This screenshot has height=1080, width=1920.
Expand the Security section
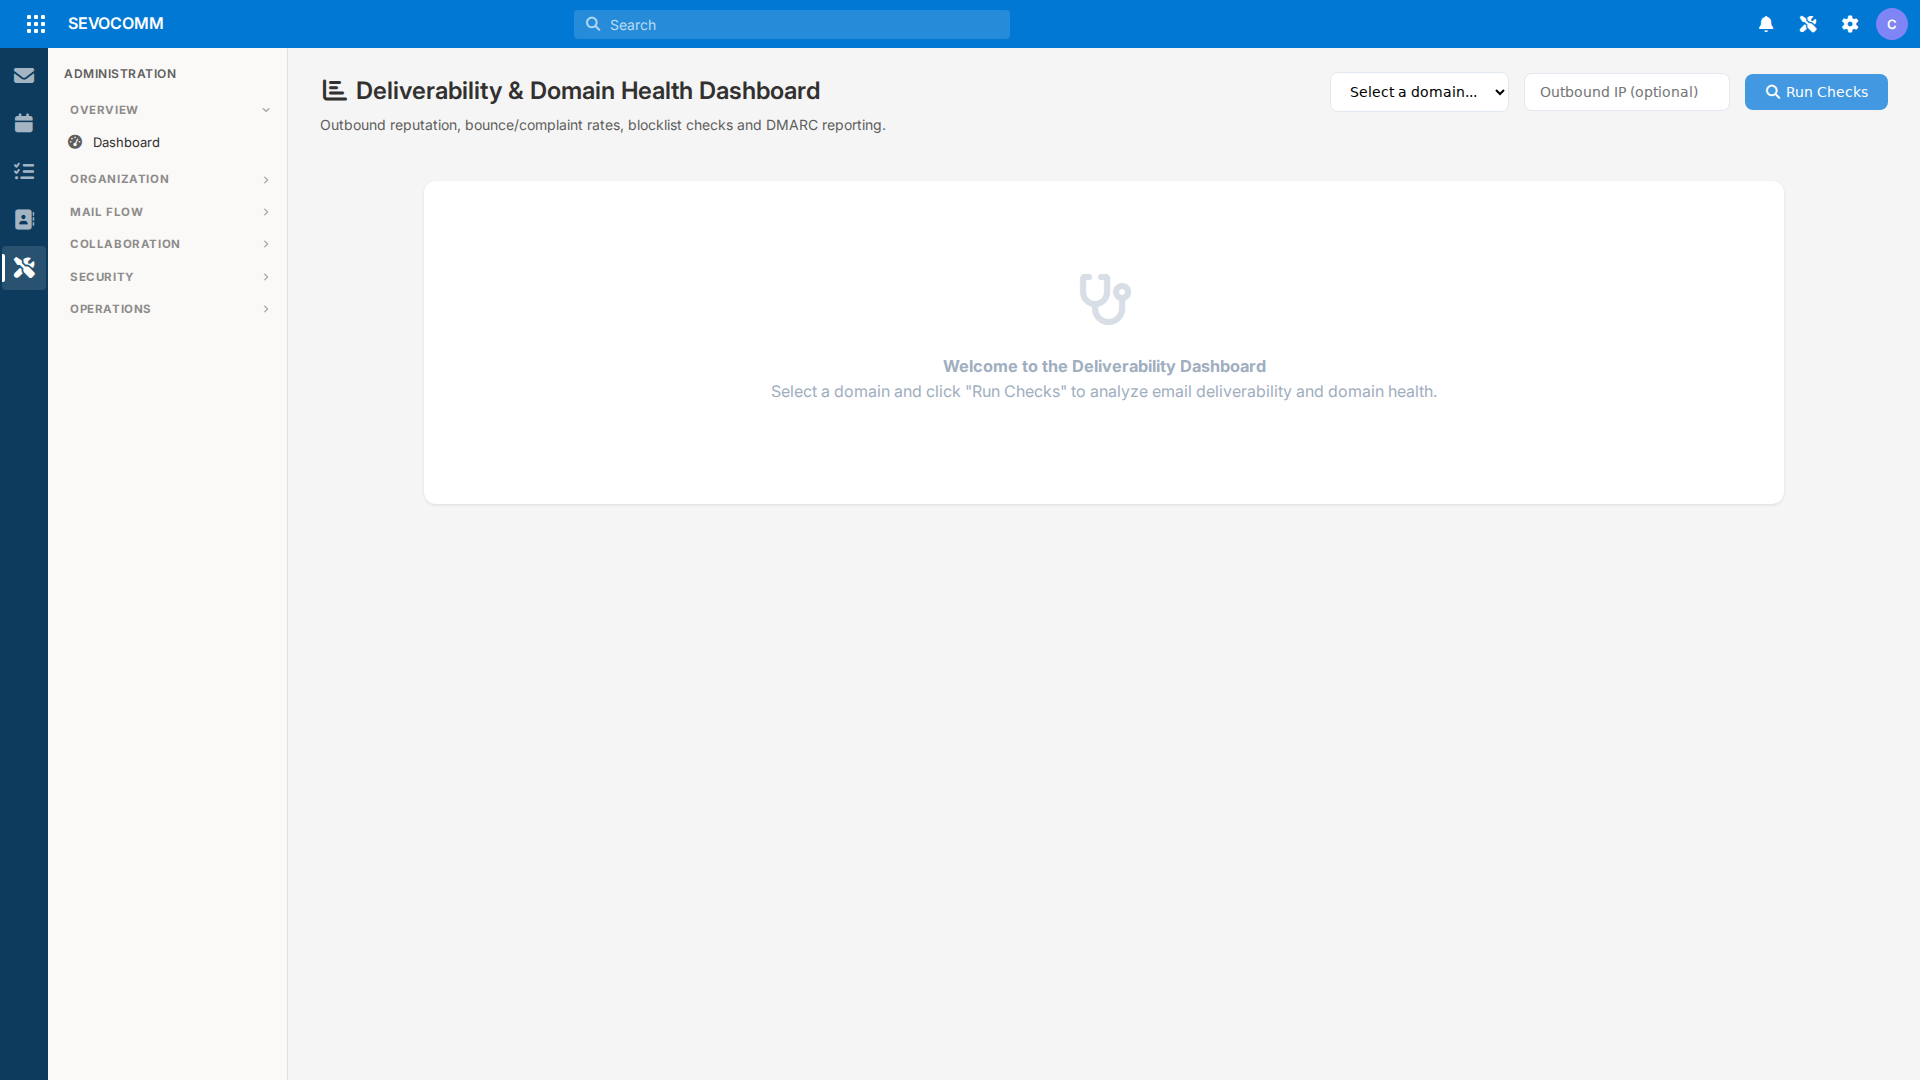click(167, 276)
